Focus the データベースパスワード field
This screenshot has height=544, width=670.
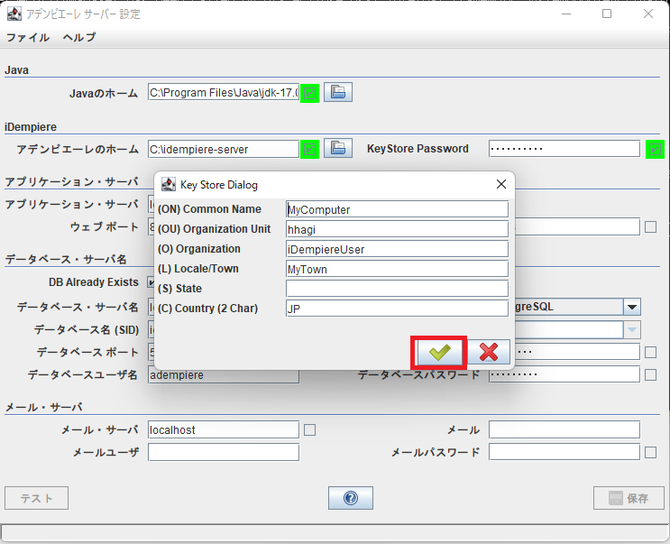[564, 375]
